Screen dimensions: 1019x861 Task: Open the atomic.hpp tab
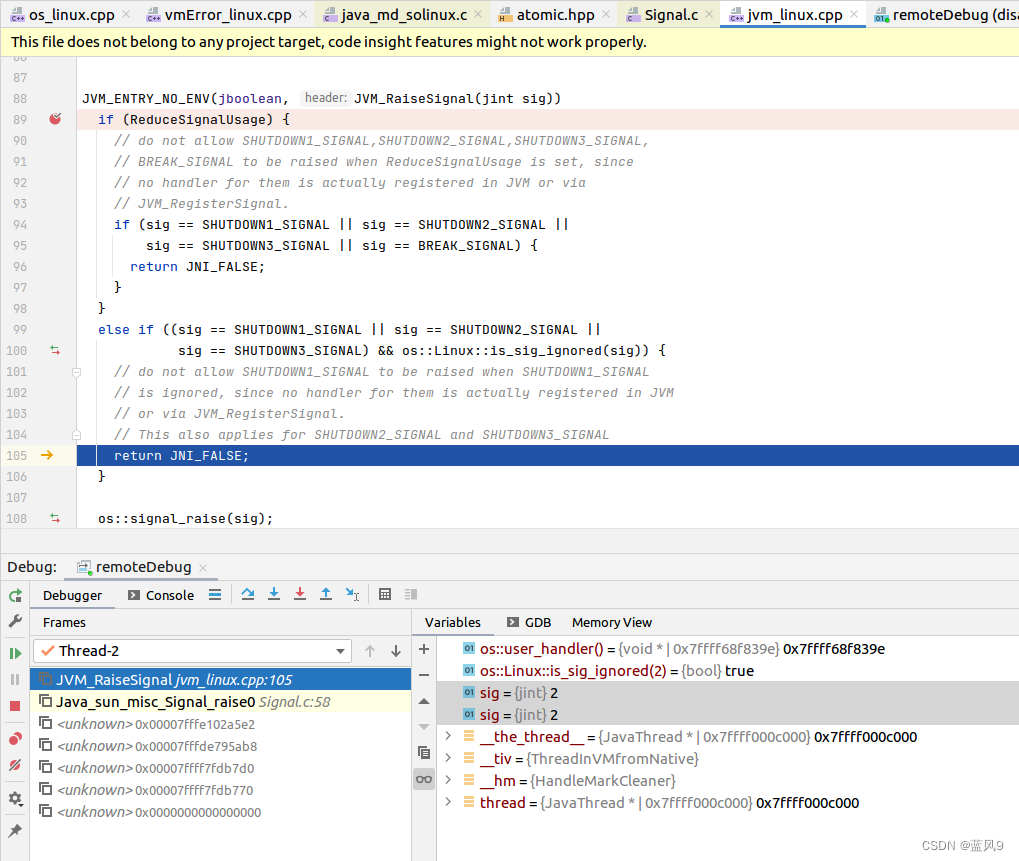(554, 14)
